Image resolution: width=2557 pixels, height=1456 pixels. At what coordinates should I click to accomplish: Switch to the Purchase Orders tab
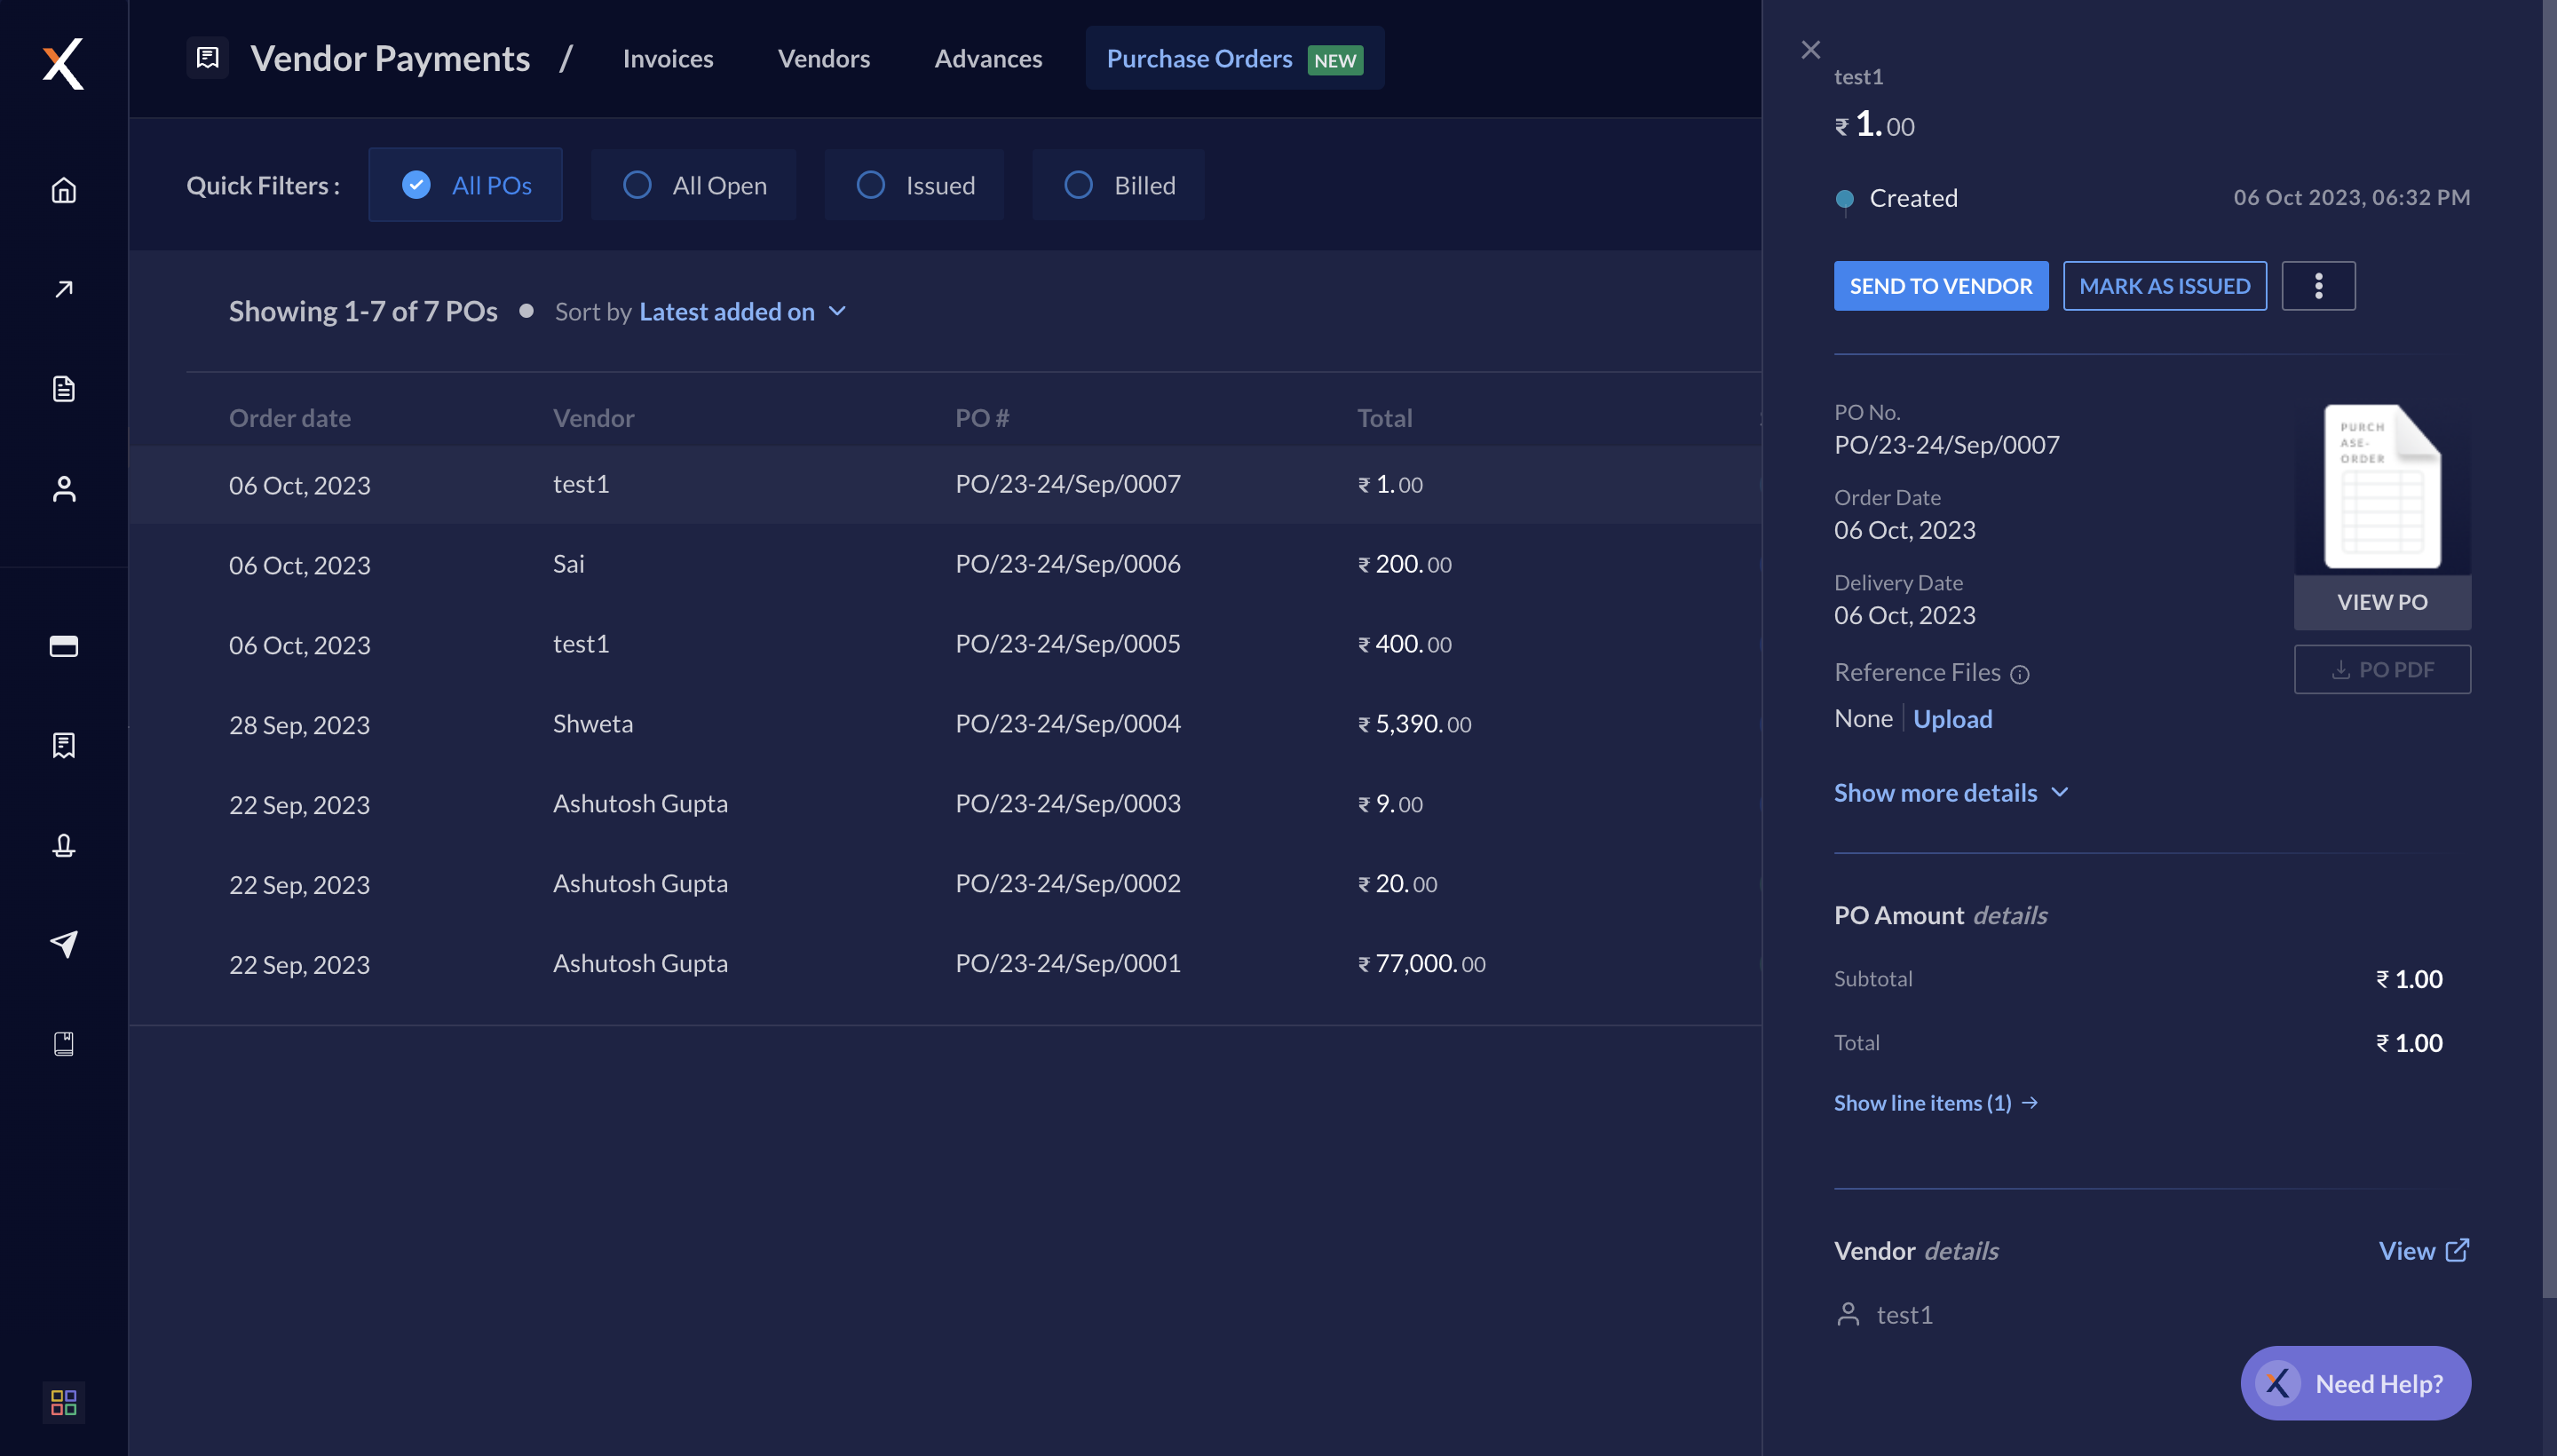tap(1234, 58)
